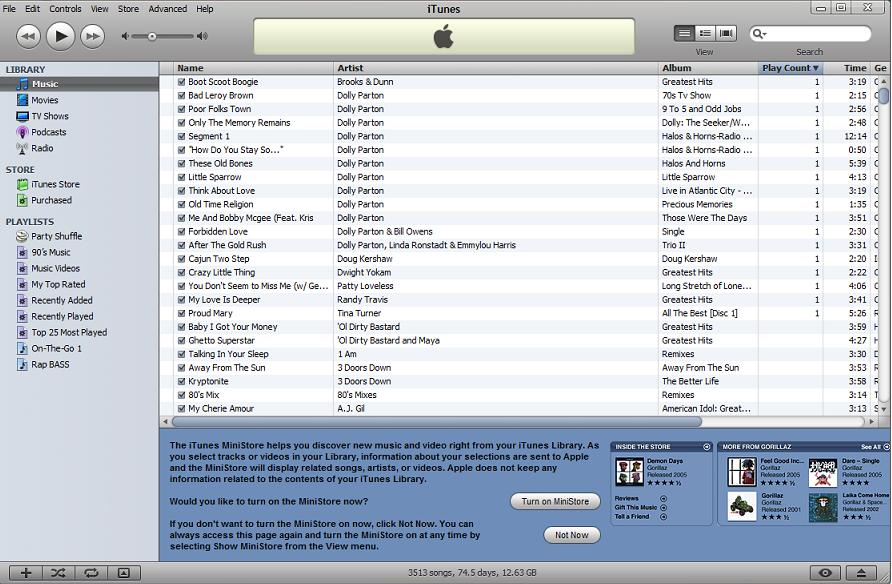The width and height of the screenshot is (892, 584).
Task: Toggle shuffle playback
Action: click(58, 573)
